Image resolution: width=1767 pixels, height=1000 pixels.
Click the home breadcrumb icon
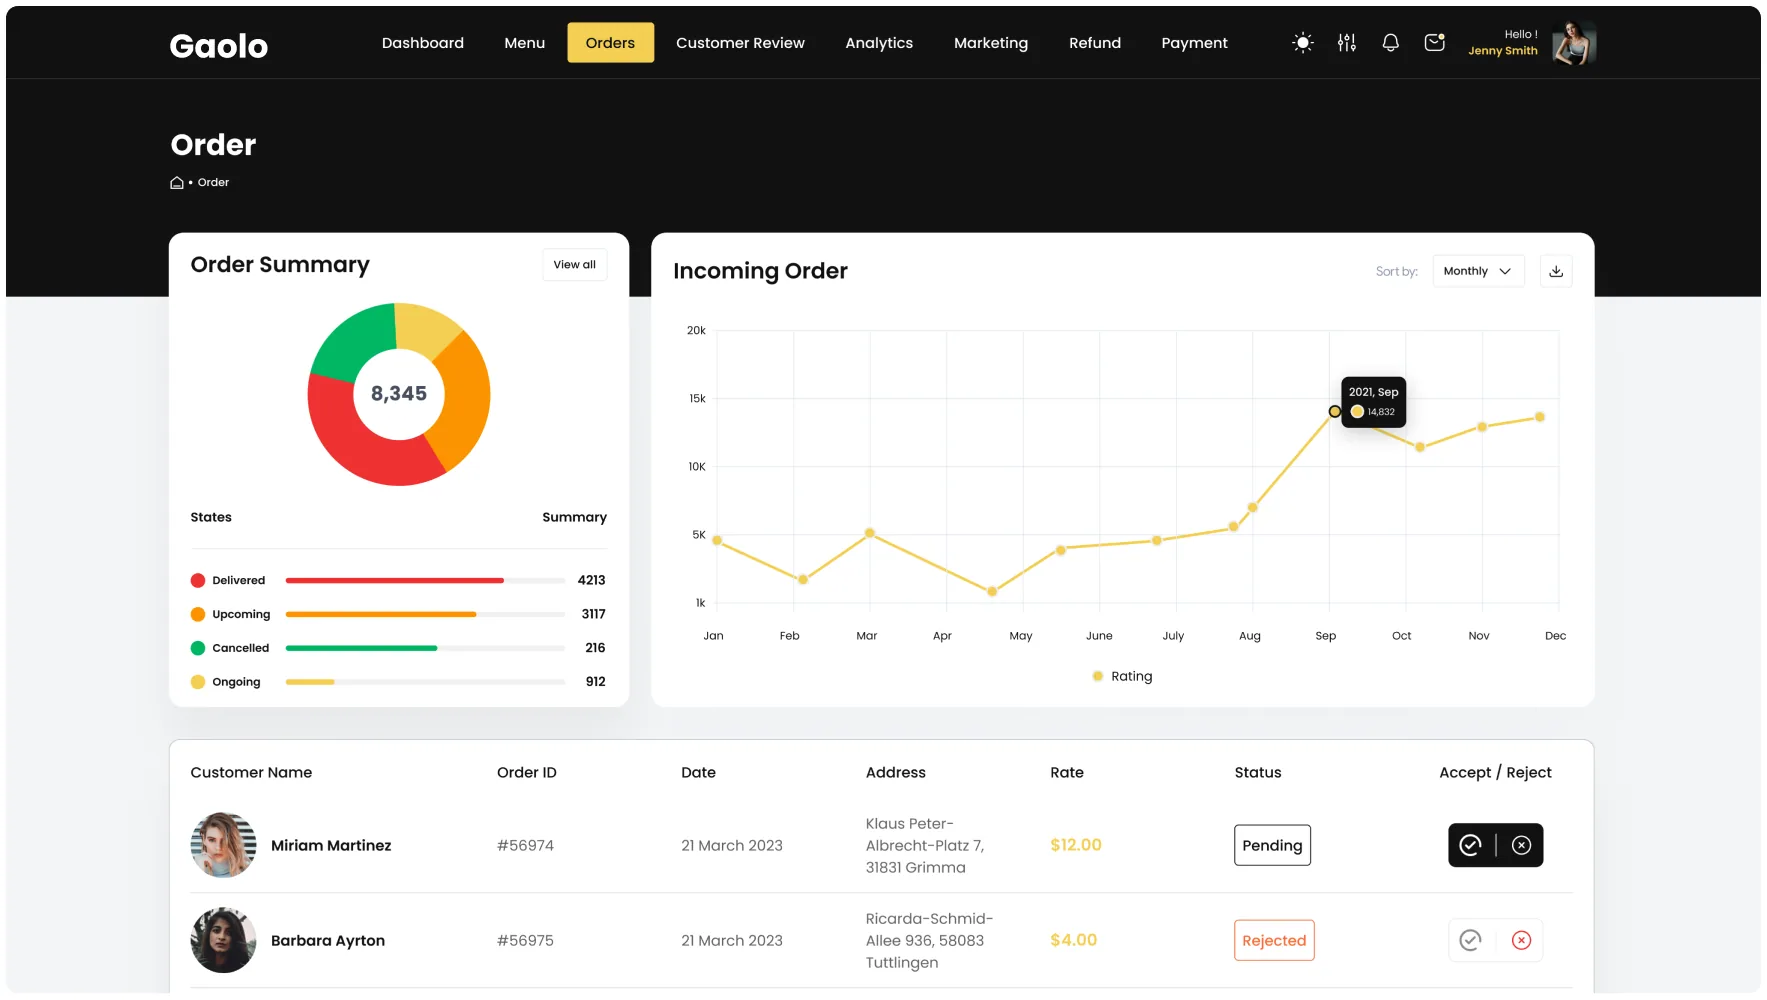pos(177,183)
